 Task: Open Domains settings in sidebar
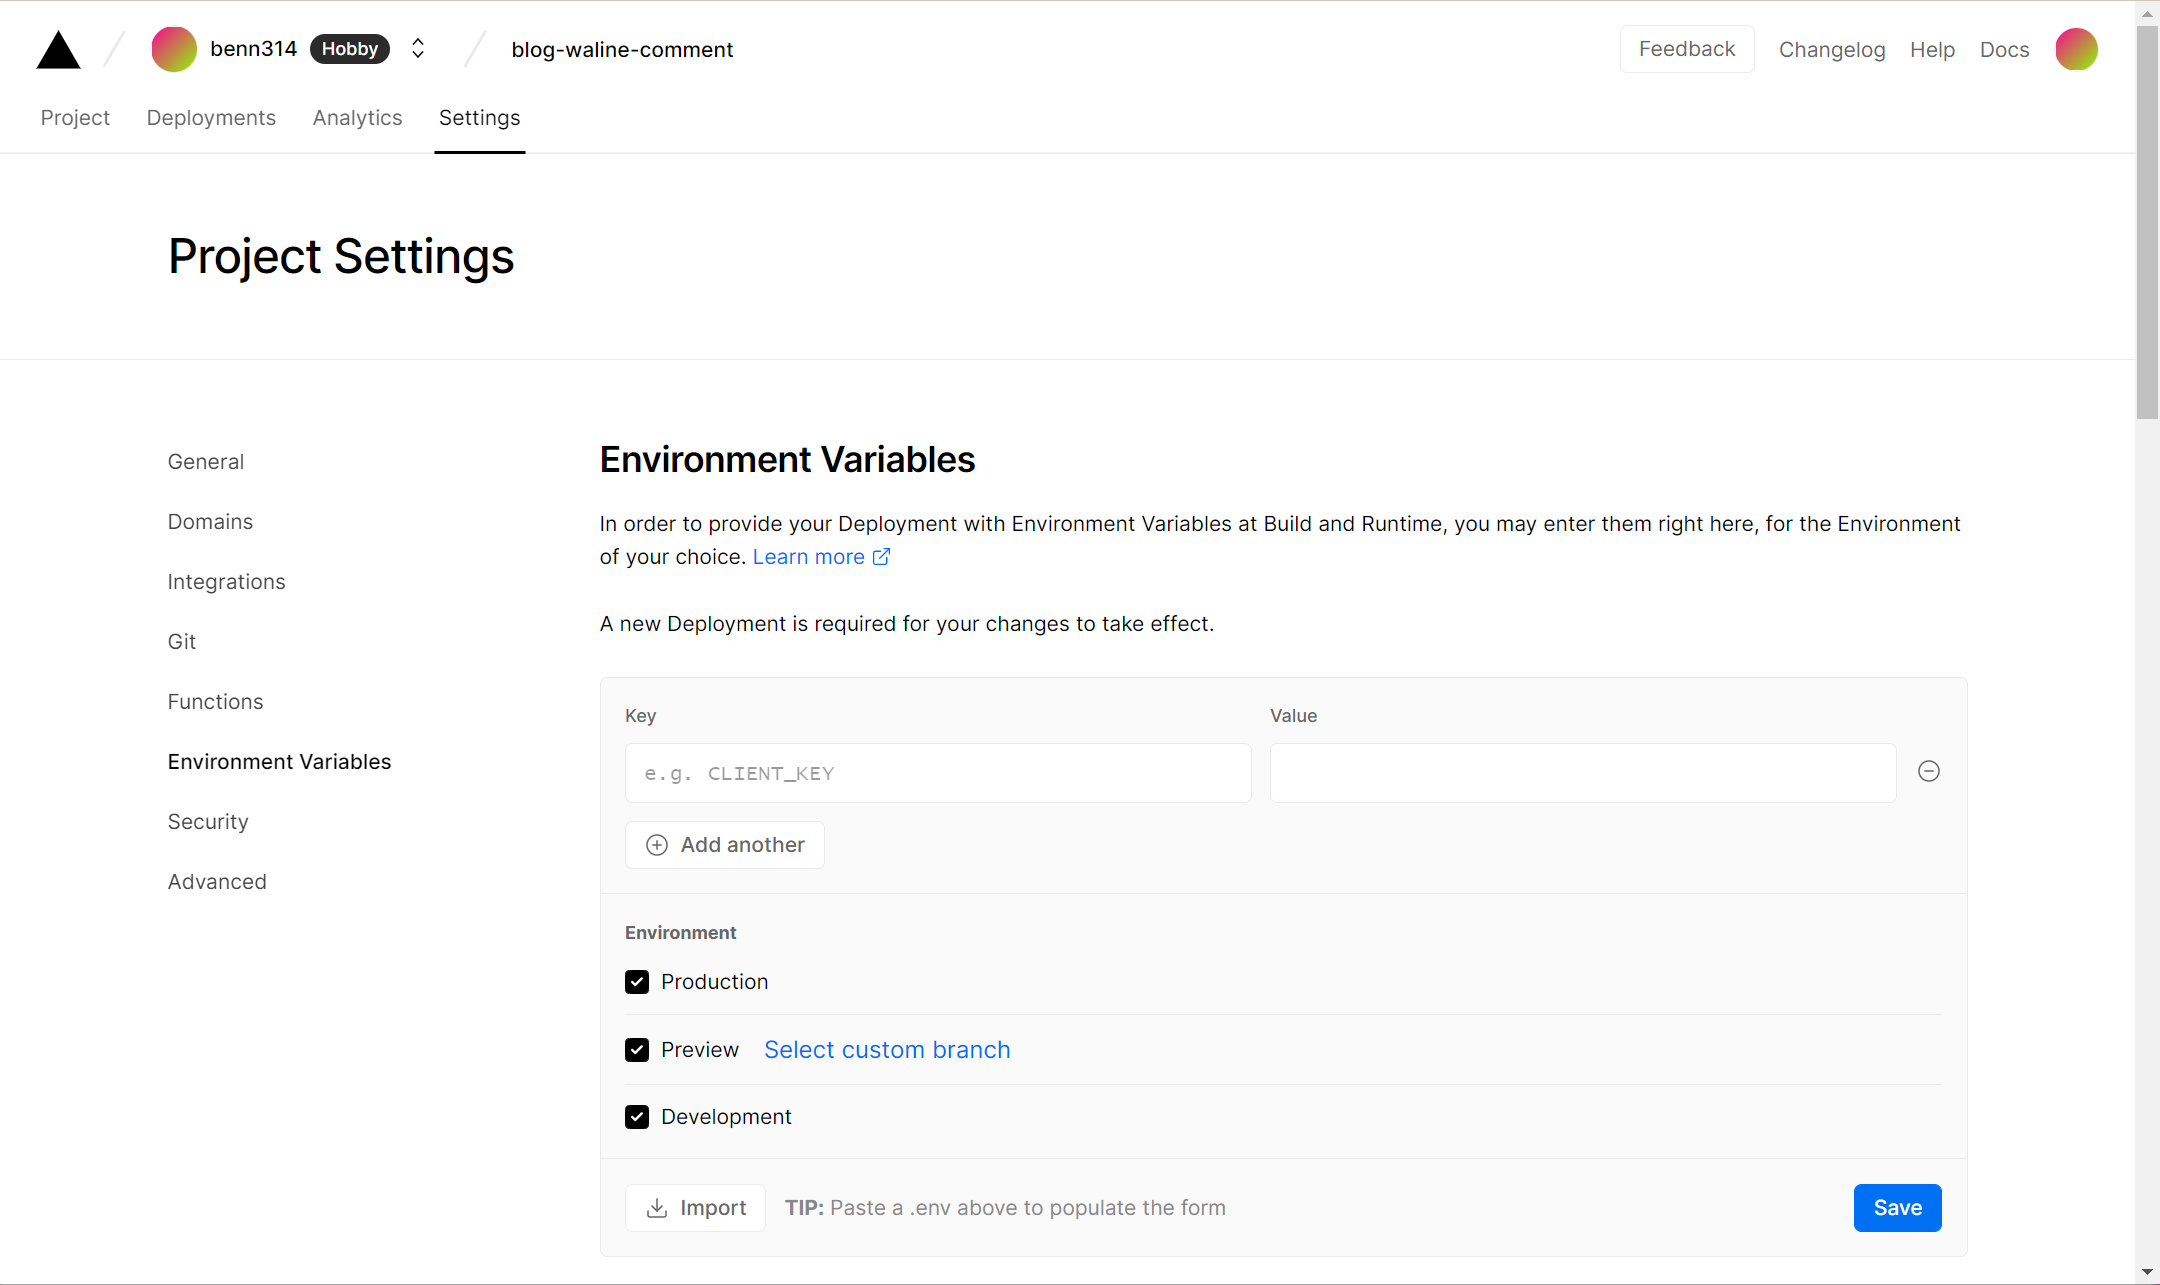[x=210, y=522]
